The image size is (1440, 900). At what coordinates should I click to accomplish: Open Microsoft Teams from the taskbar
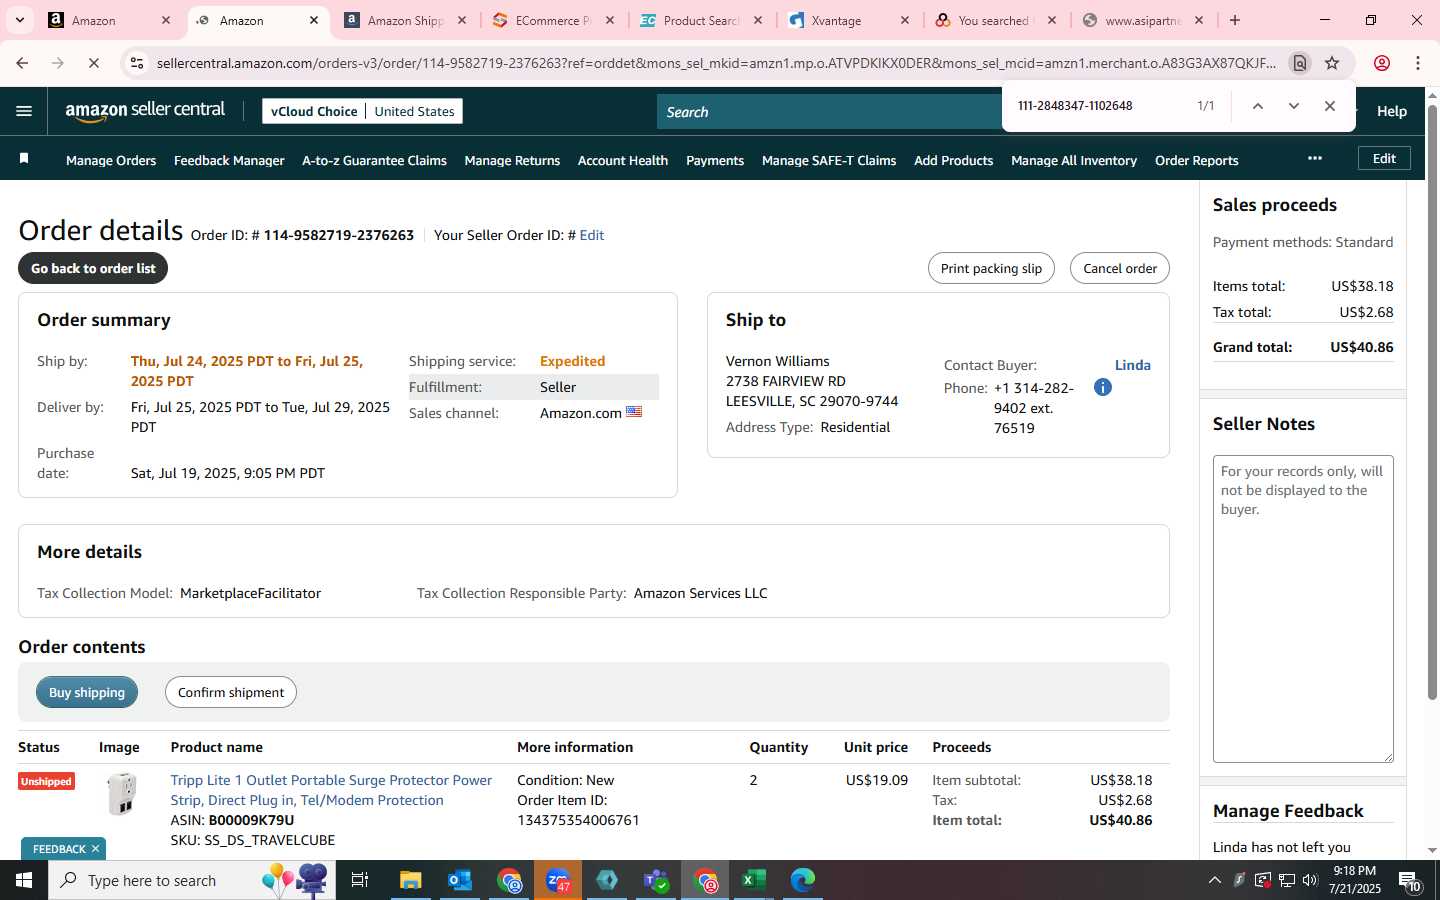[x=656, y=880]
